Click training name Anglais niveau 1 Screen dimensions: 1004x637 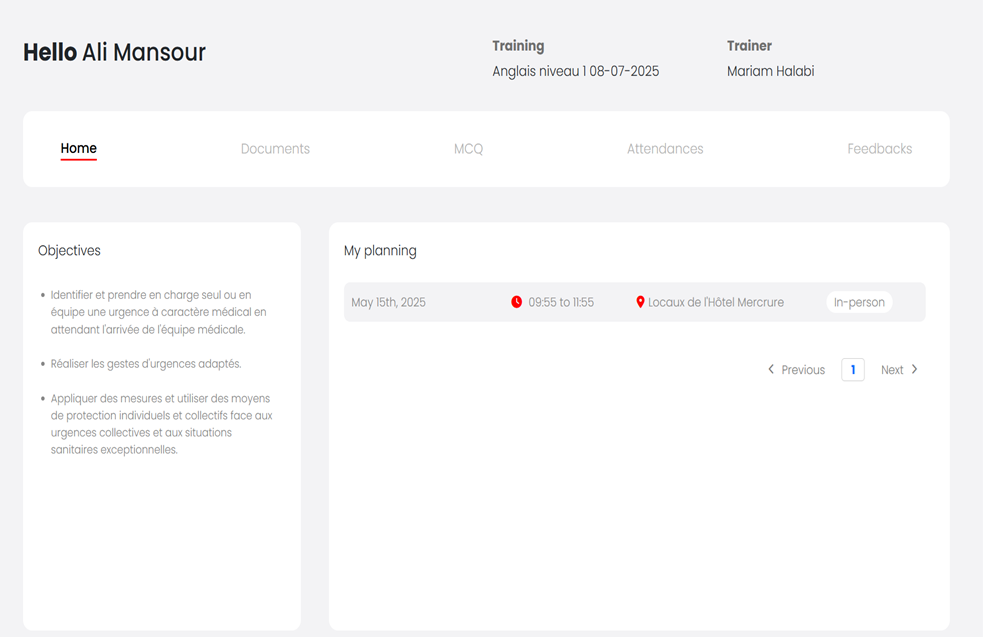(575, 71)
